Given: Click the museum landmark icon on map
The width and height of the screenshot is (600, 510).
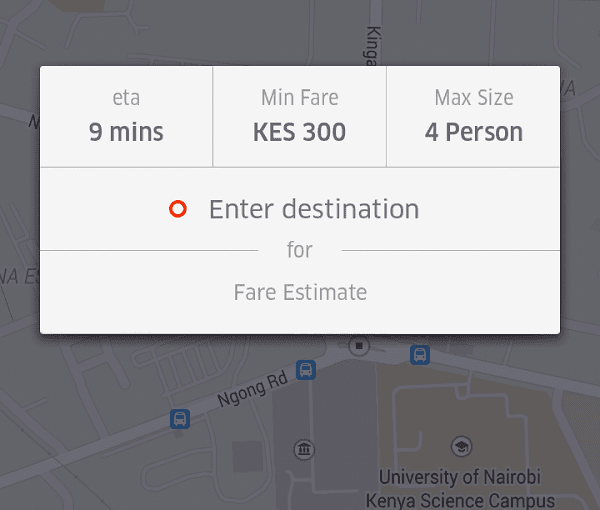Looking at the screenshot, I should (x=304, y=449).
